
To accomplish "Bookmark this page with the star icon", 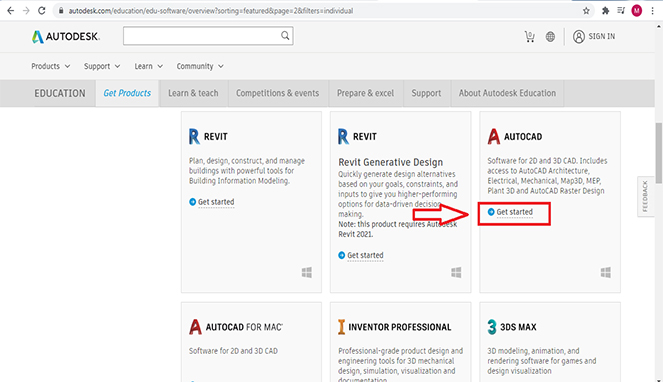I will [x=586, y=11].
